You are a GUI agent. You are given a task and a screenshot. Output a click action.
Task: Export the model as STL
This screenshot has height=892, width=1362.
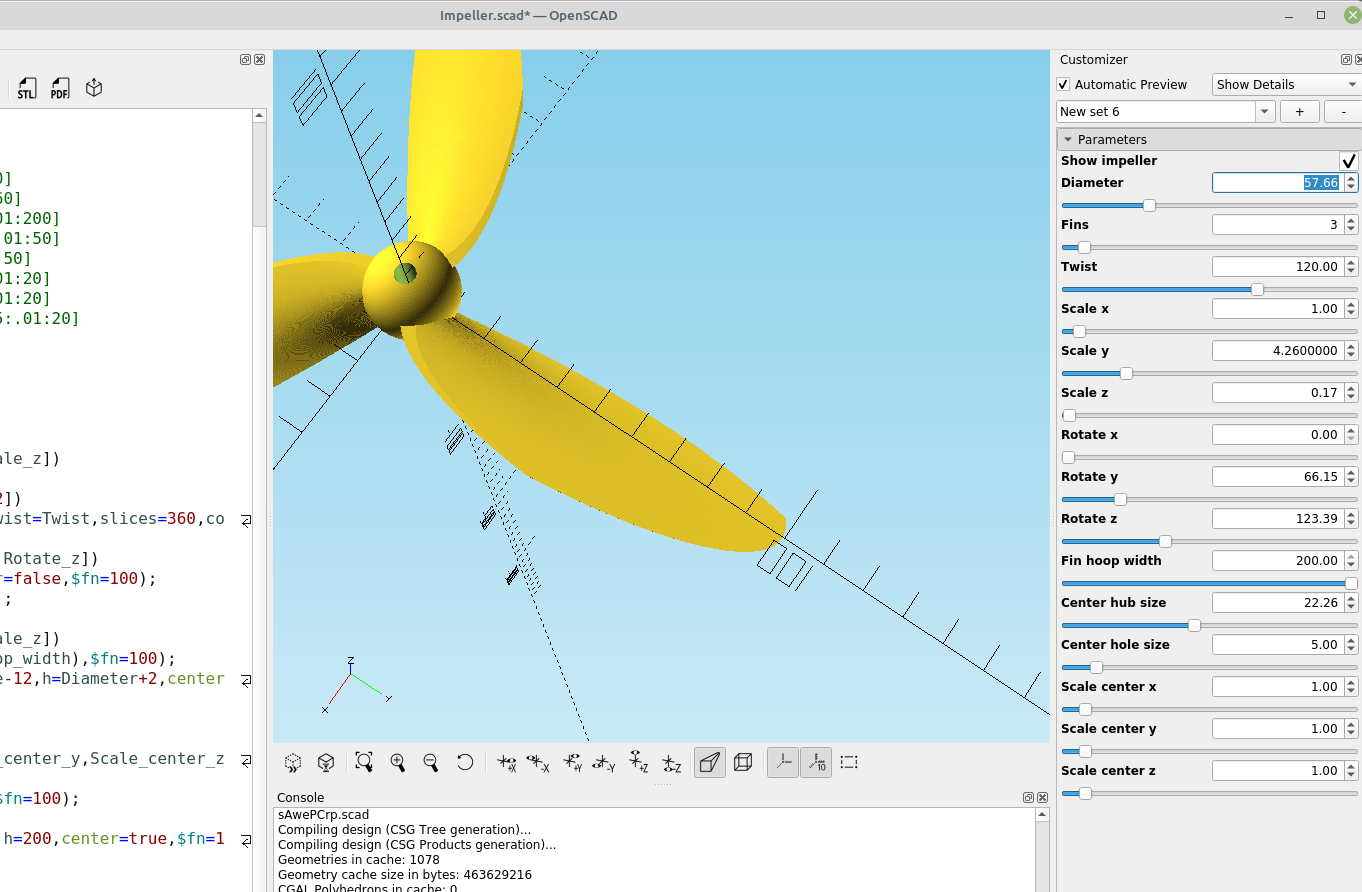[x=26, y=88]
